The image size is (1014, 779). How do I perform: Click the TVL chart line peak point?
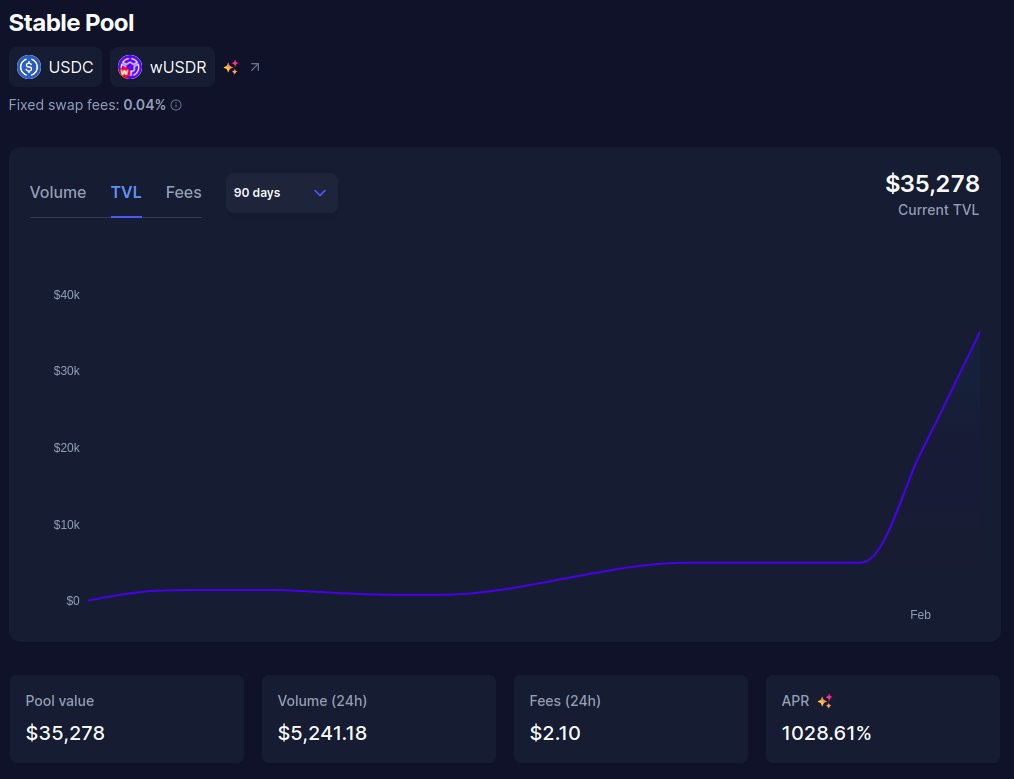pos(979,332)
